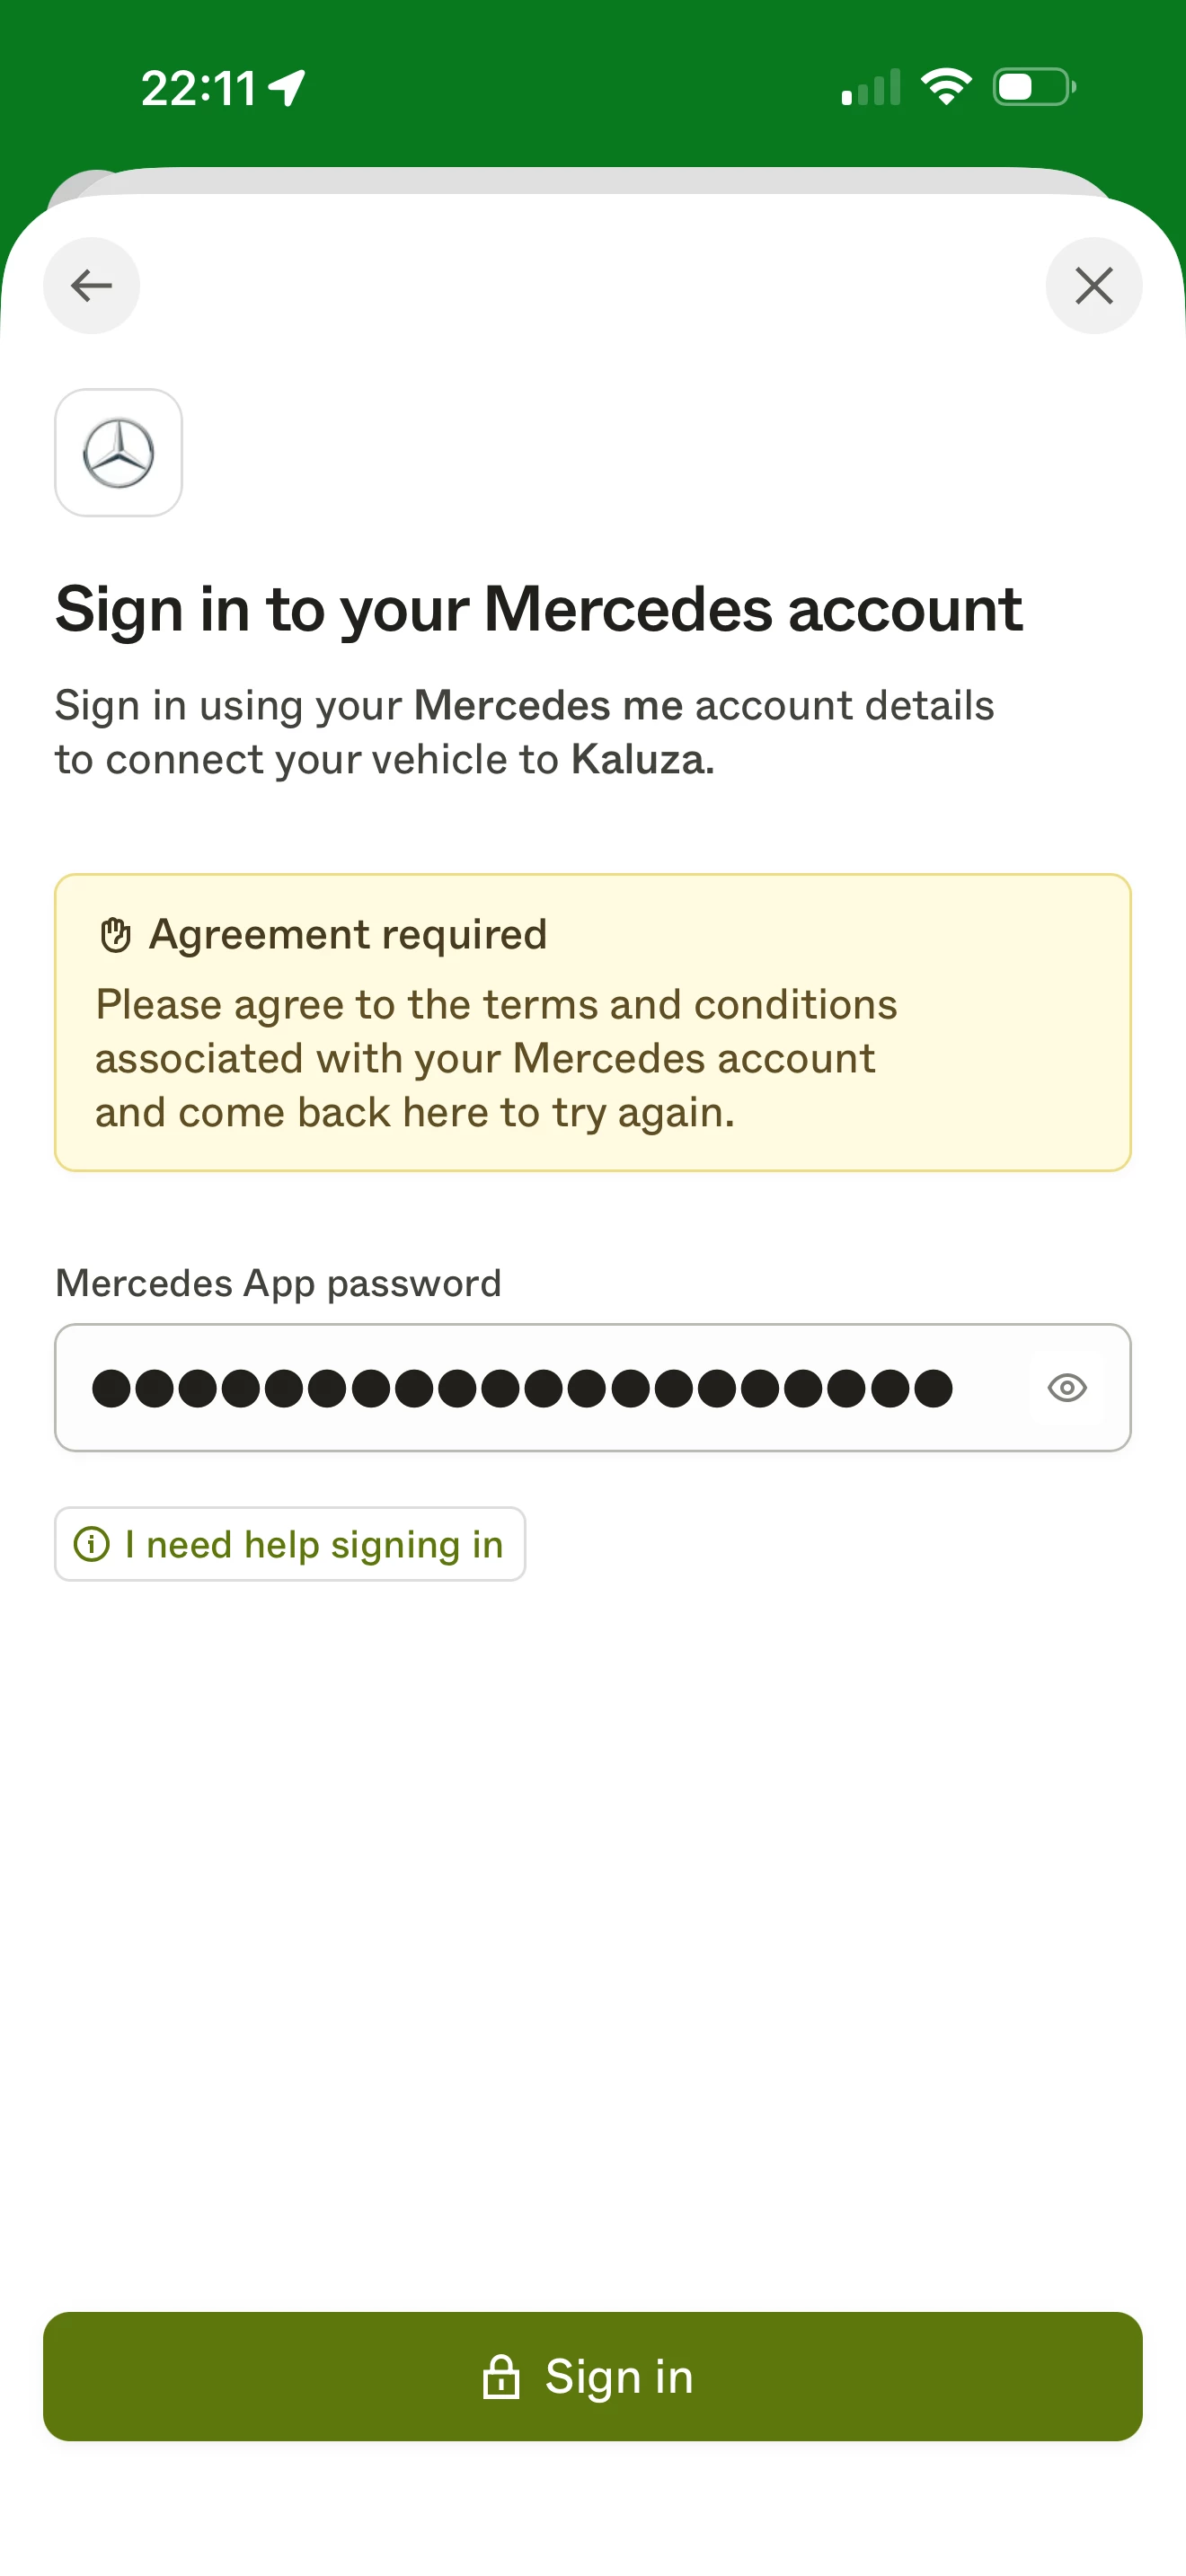Tap the 22:11 clock in status bar
The height and width of the screenshot is (2576, 1186).
pyautogui.click(x=199, y=88)
